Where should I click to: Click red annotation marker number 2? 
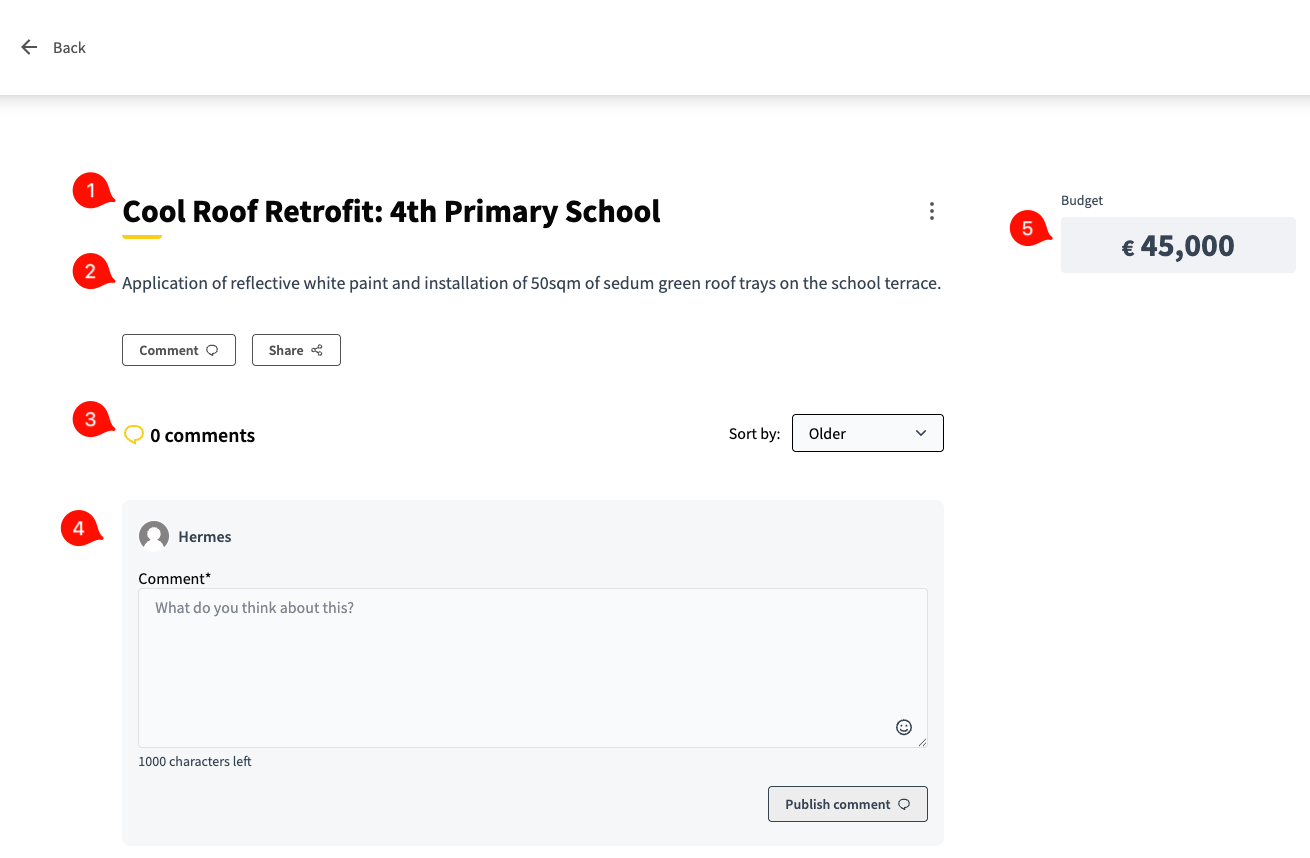point(91,271)
